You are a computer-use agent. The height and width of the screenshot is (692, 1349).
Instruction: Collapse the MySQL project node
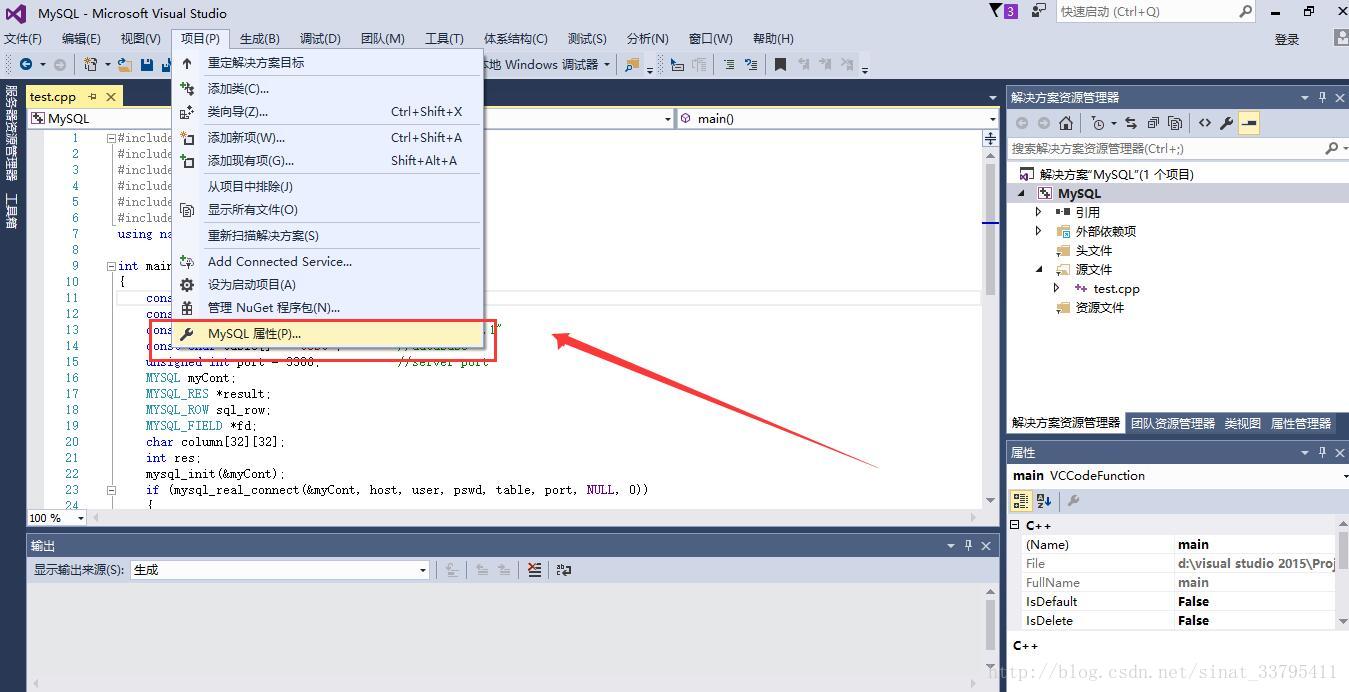point(1022,194)
